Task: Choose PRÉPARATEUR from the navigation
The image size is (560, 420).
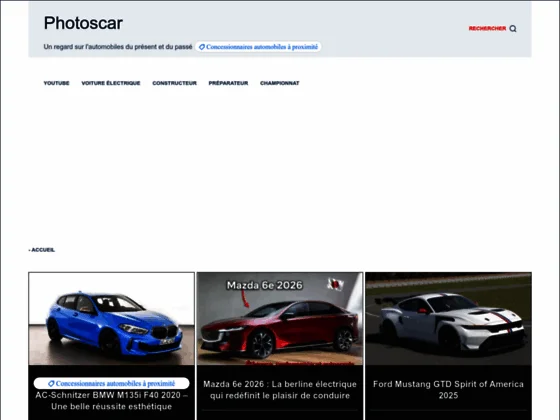Action: 228,83
